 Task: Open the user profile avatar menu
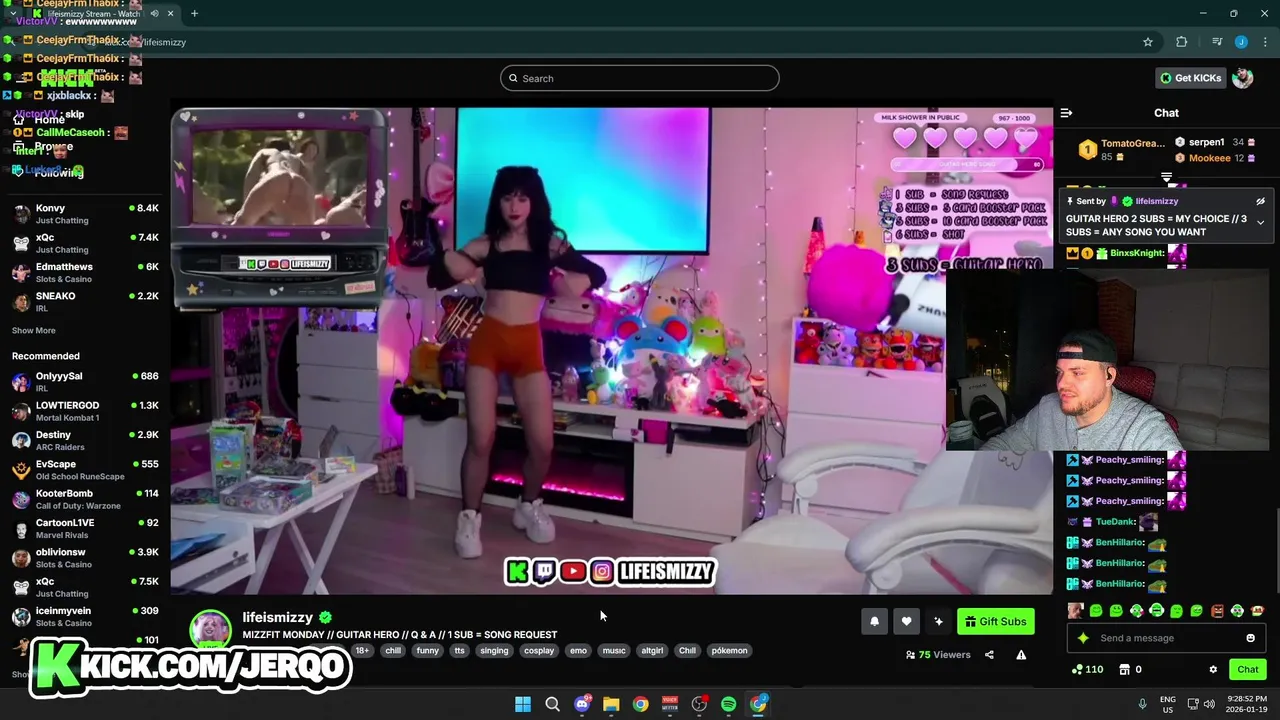[1243, 78]
